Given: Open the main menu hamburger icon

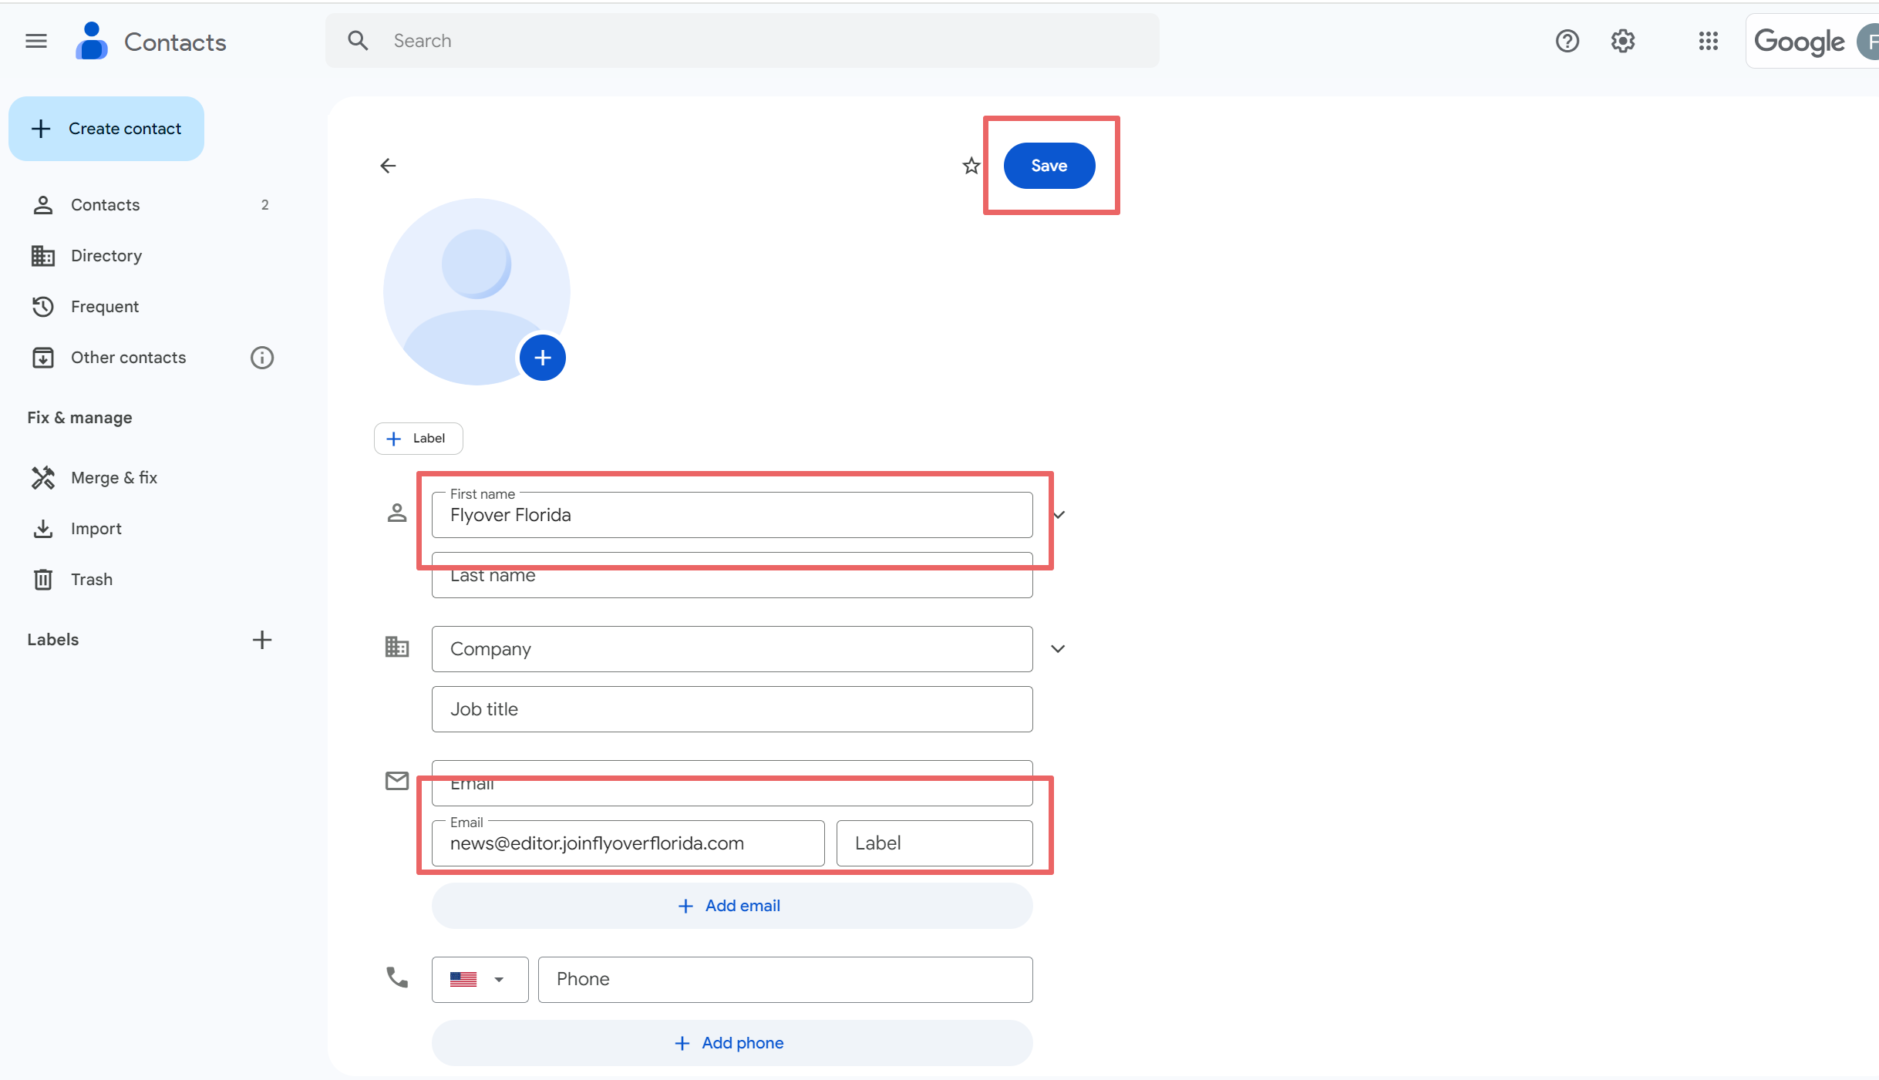Looking at the screenshot, I should click(36, 41).
